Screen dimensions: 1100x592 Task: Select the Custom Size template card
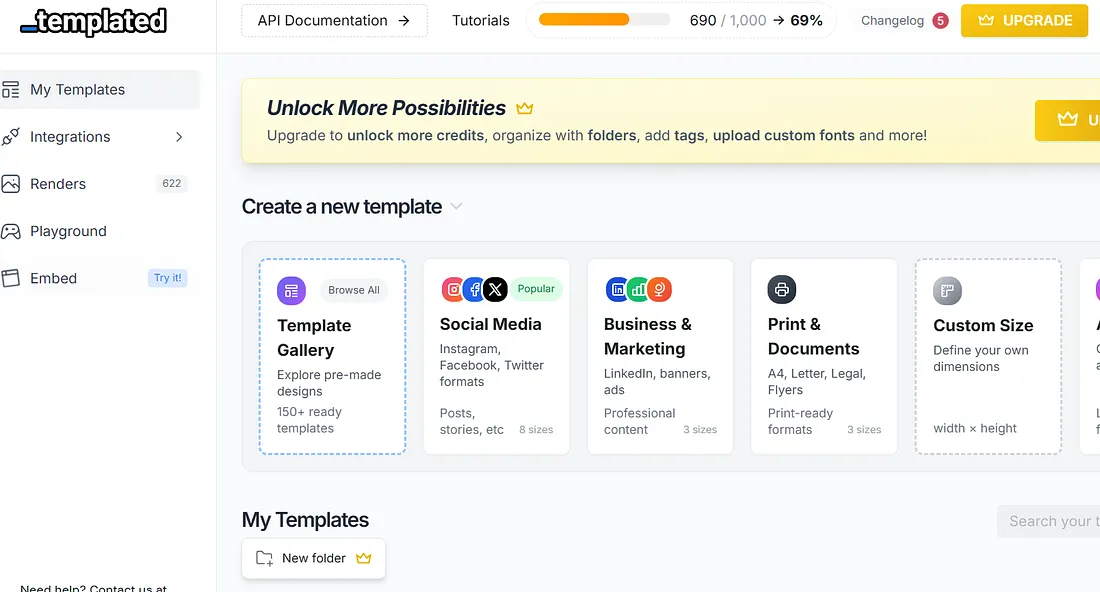pyautogui.click(x=988, y=356)
